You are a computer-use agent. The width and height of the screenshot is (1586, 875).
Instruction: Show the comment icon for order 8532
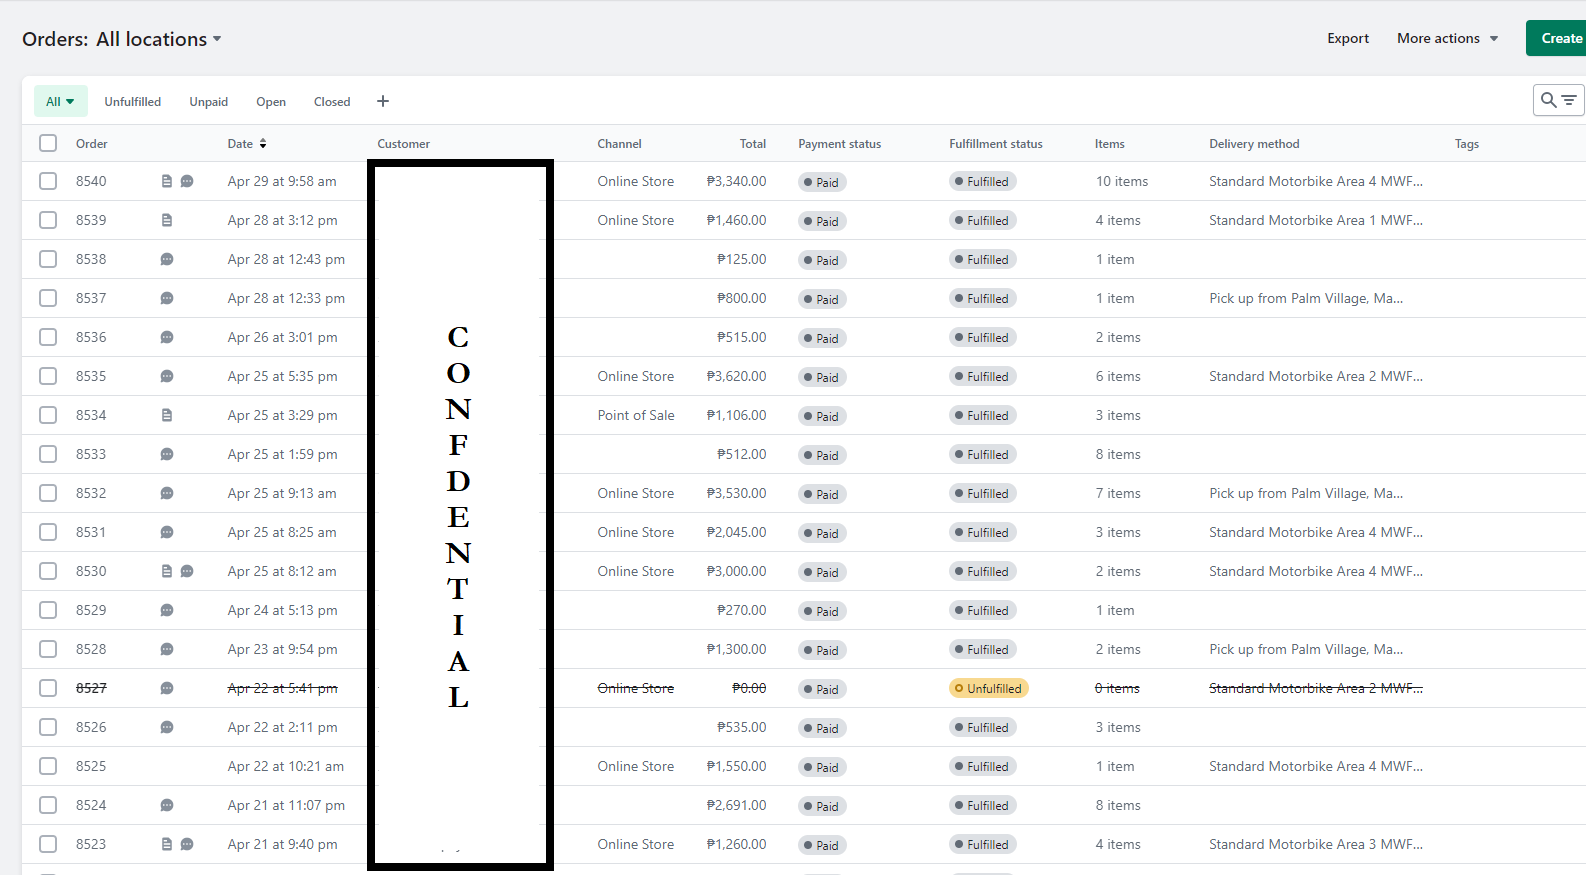(x=167, y=493)
